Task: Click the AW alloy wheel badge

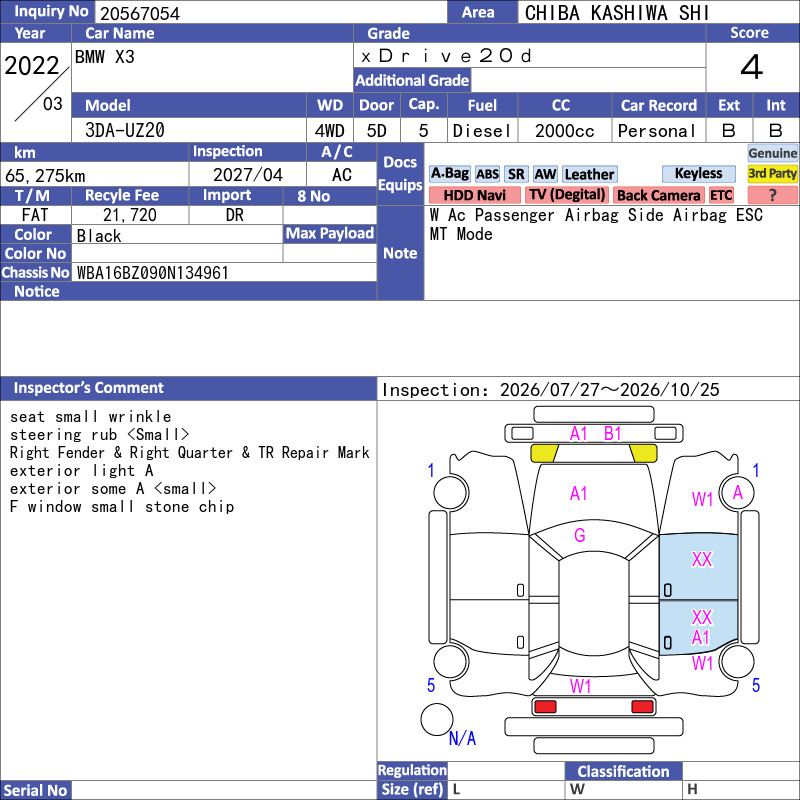Action: point(545,174)
